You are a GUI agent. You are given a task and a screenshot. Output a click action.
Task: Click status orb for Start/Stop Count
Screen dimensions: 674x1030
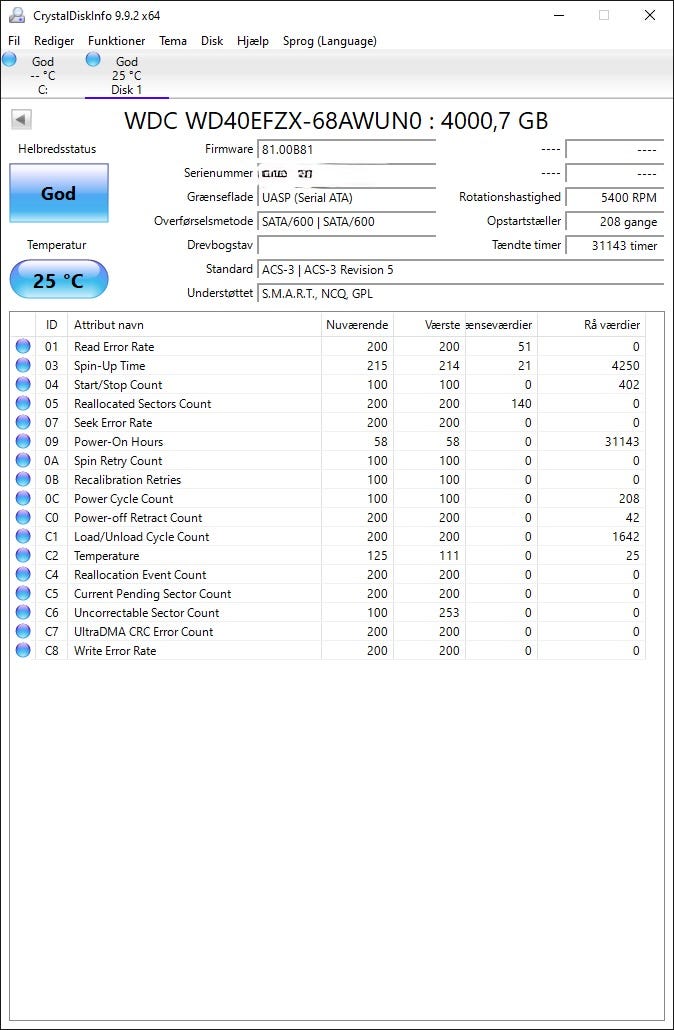coord(23,384)
